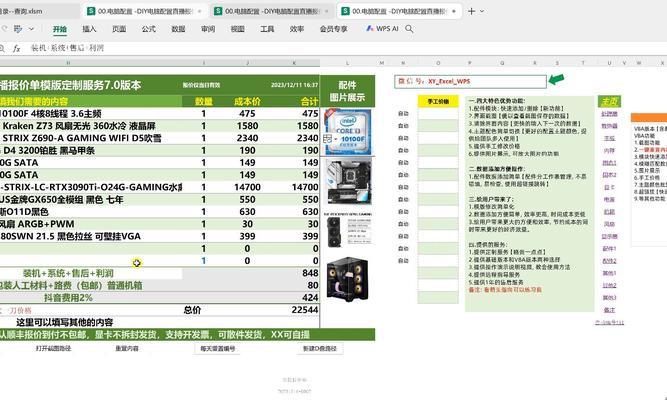Open the 工具 ribbon tab
Image resolution: width=667 pixels, height=400 pixels.
pyautogui.click(x=267, y=29)
